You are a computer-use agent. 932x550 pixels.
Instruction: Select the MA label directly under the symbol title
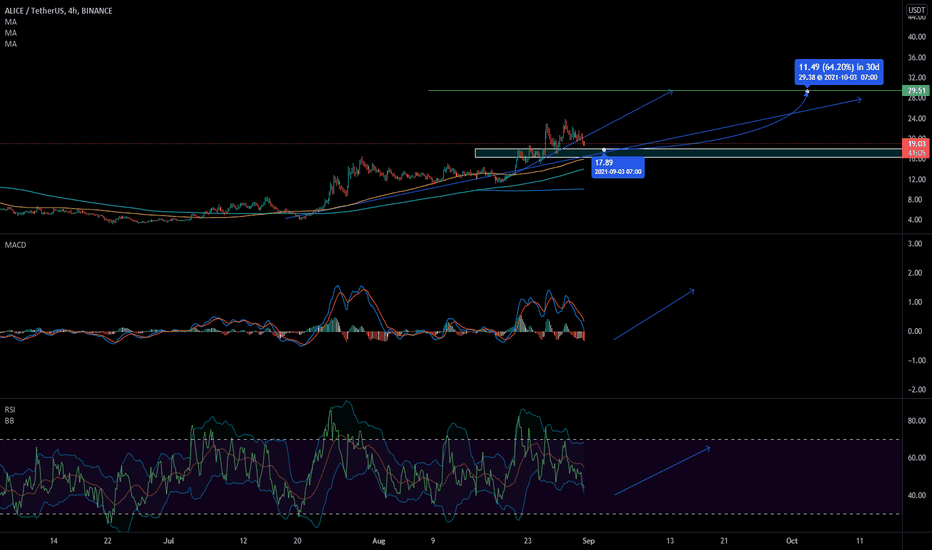[11, 22]
